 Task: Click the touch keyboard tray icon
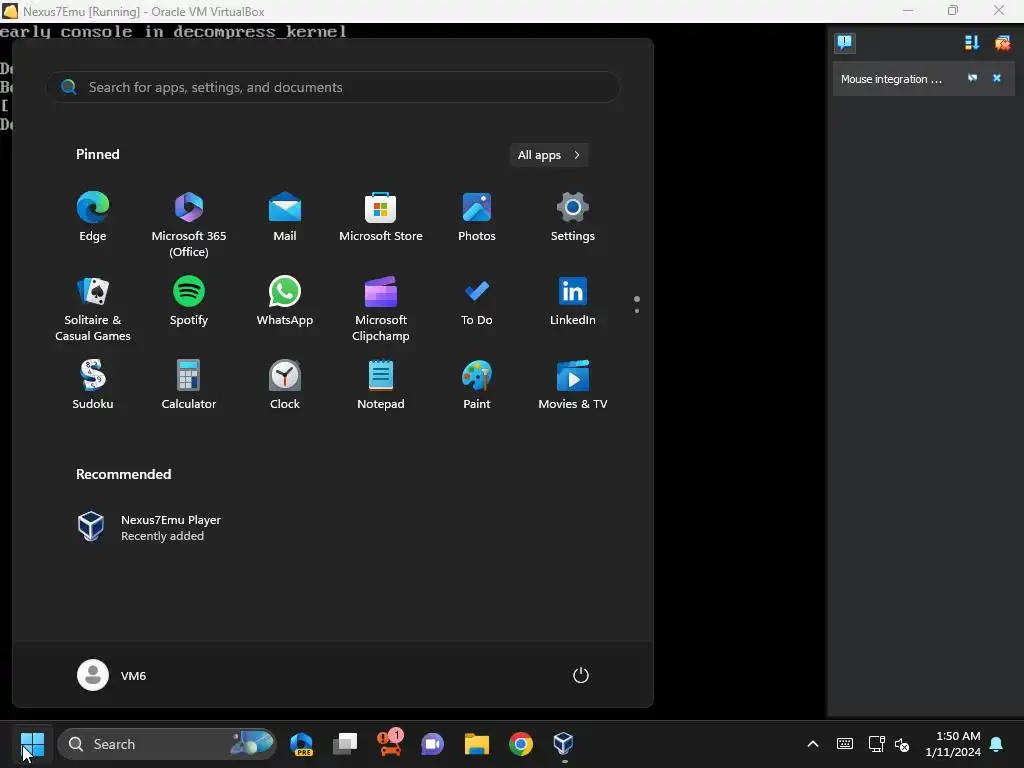point(844,744)
